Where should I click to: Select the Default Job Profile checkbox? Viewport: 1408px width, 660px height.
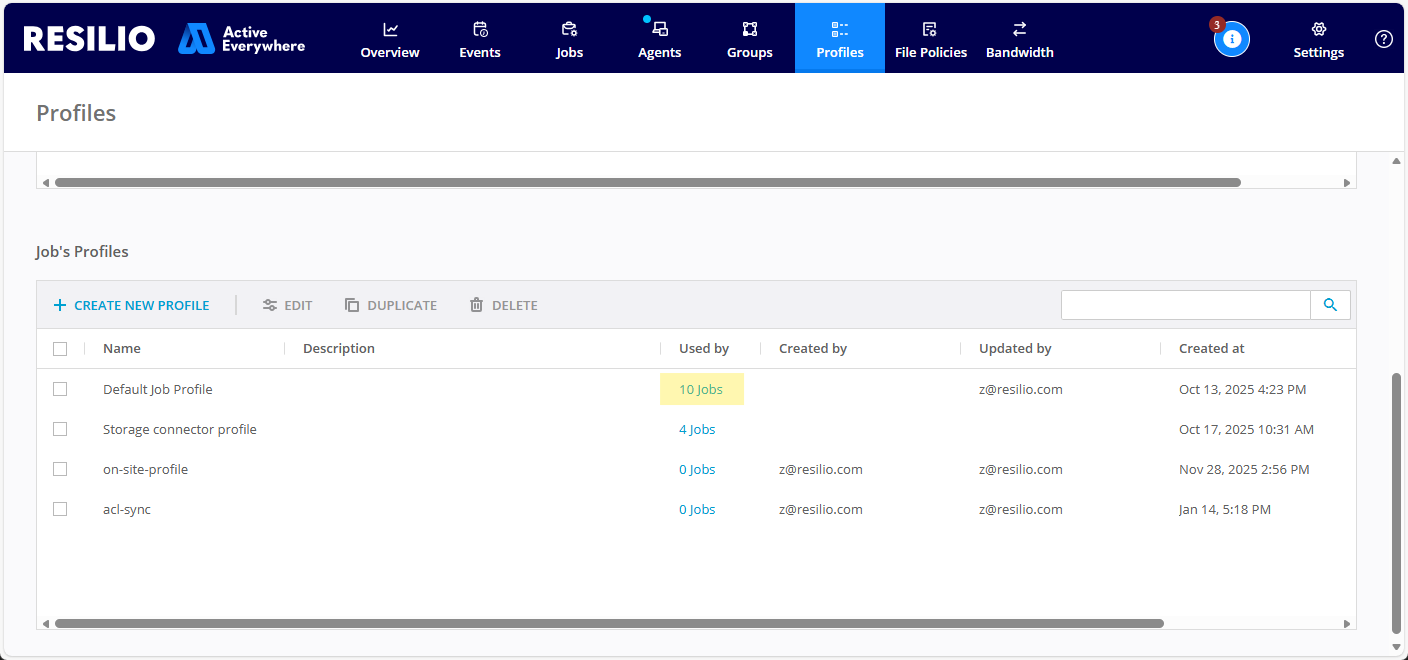point(60,389)
